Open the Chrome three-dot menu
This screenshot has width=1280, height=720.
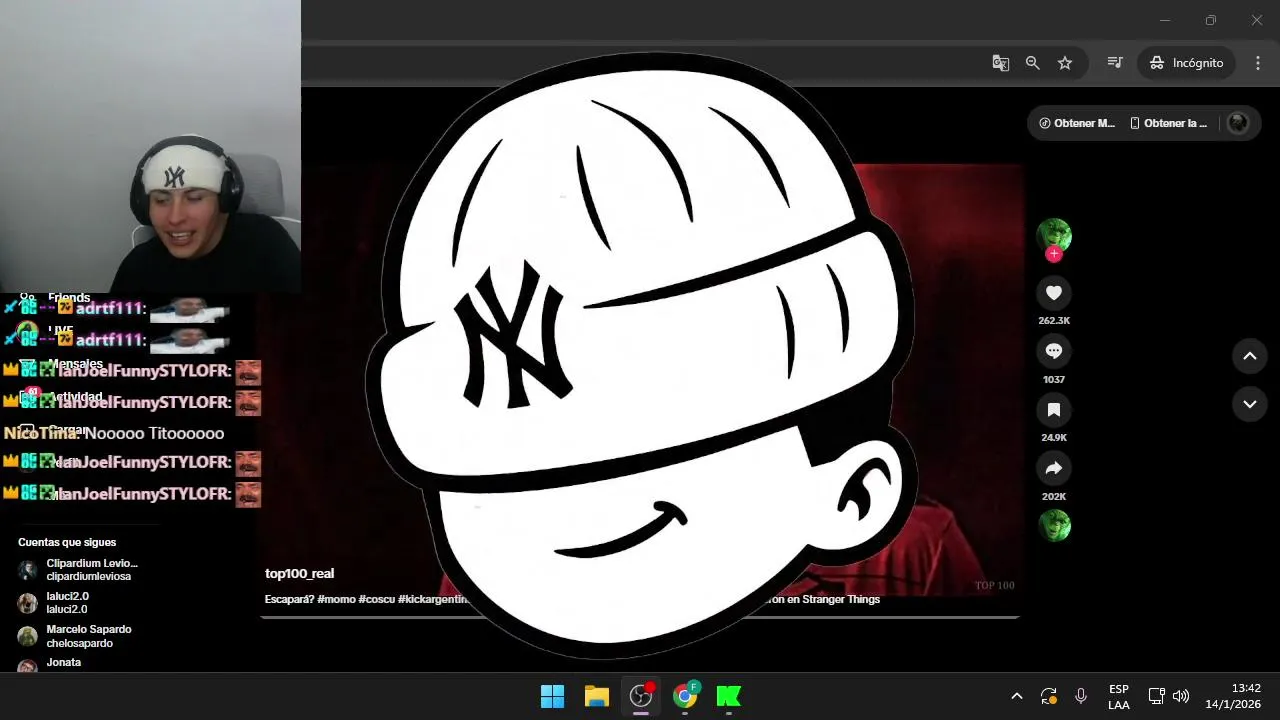(1257, 63)
